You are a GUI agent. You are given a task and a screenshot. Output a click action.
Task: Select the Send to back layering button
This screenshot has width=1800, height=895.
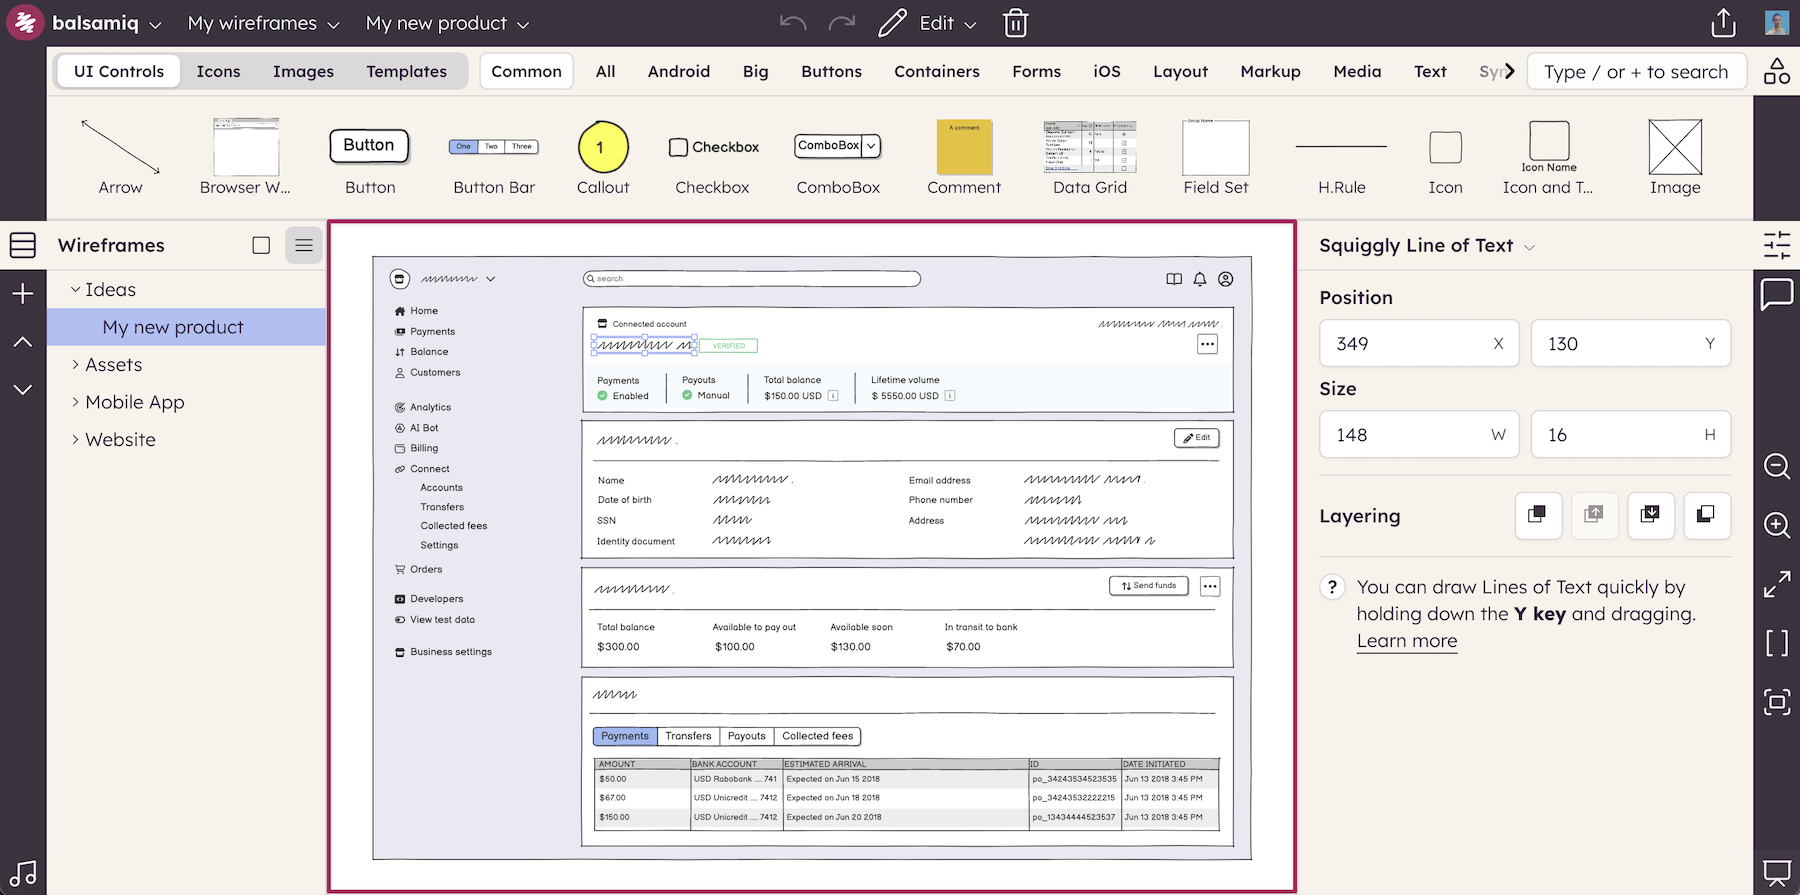1706,515
